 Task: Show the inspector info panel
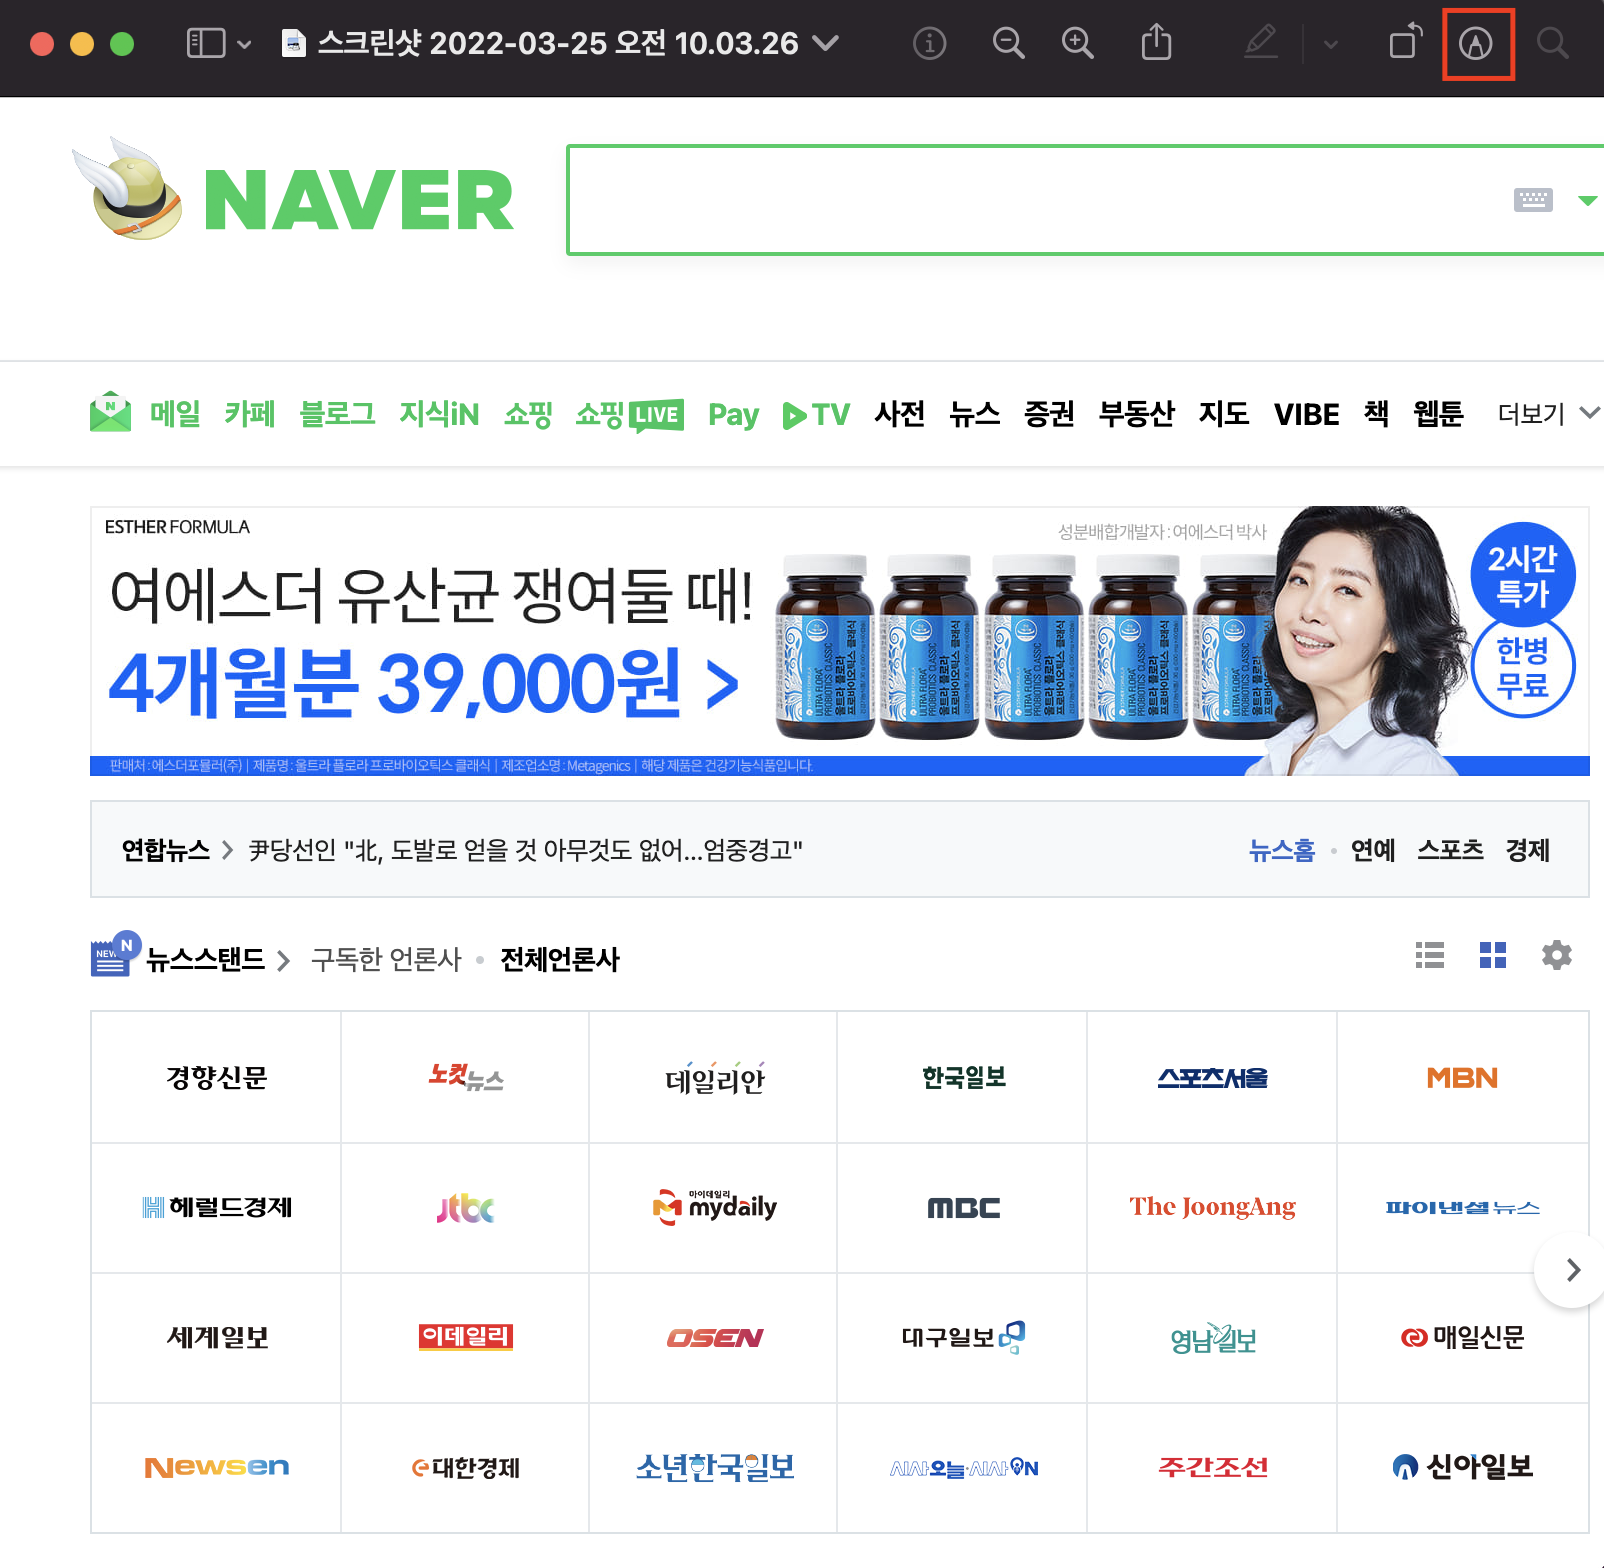point(929,43)
